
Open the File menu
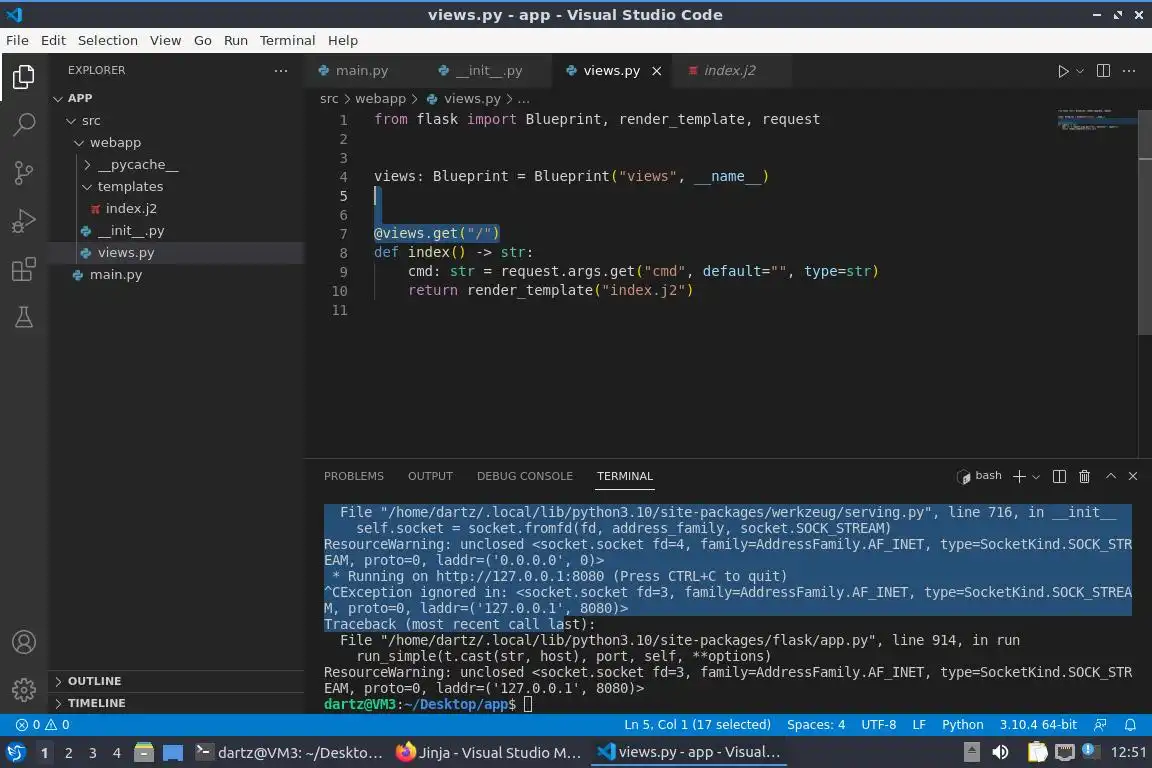point(18,40)
